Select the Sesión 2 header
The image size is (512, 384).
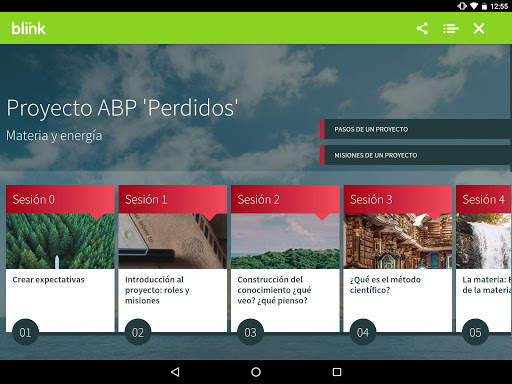pos(285,199)
